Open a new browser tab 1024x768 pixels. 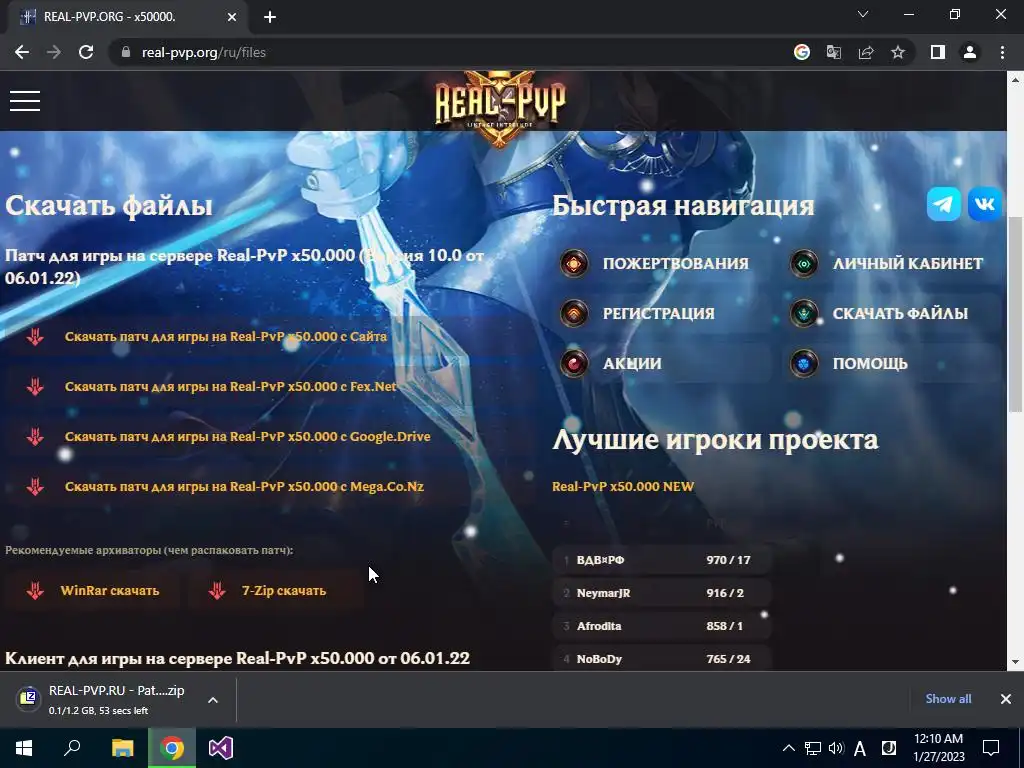tap(270, 17)
